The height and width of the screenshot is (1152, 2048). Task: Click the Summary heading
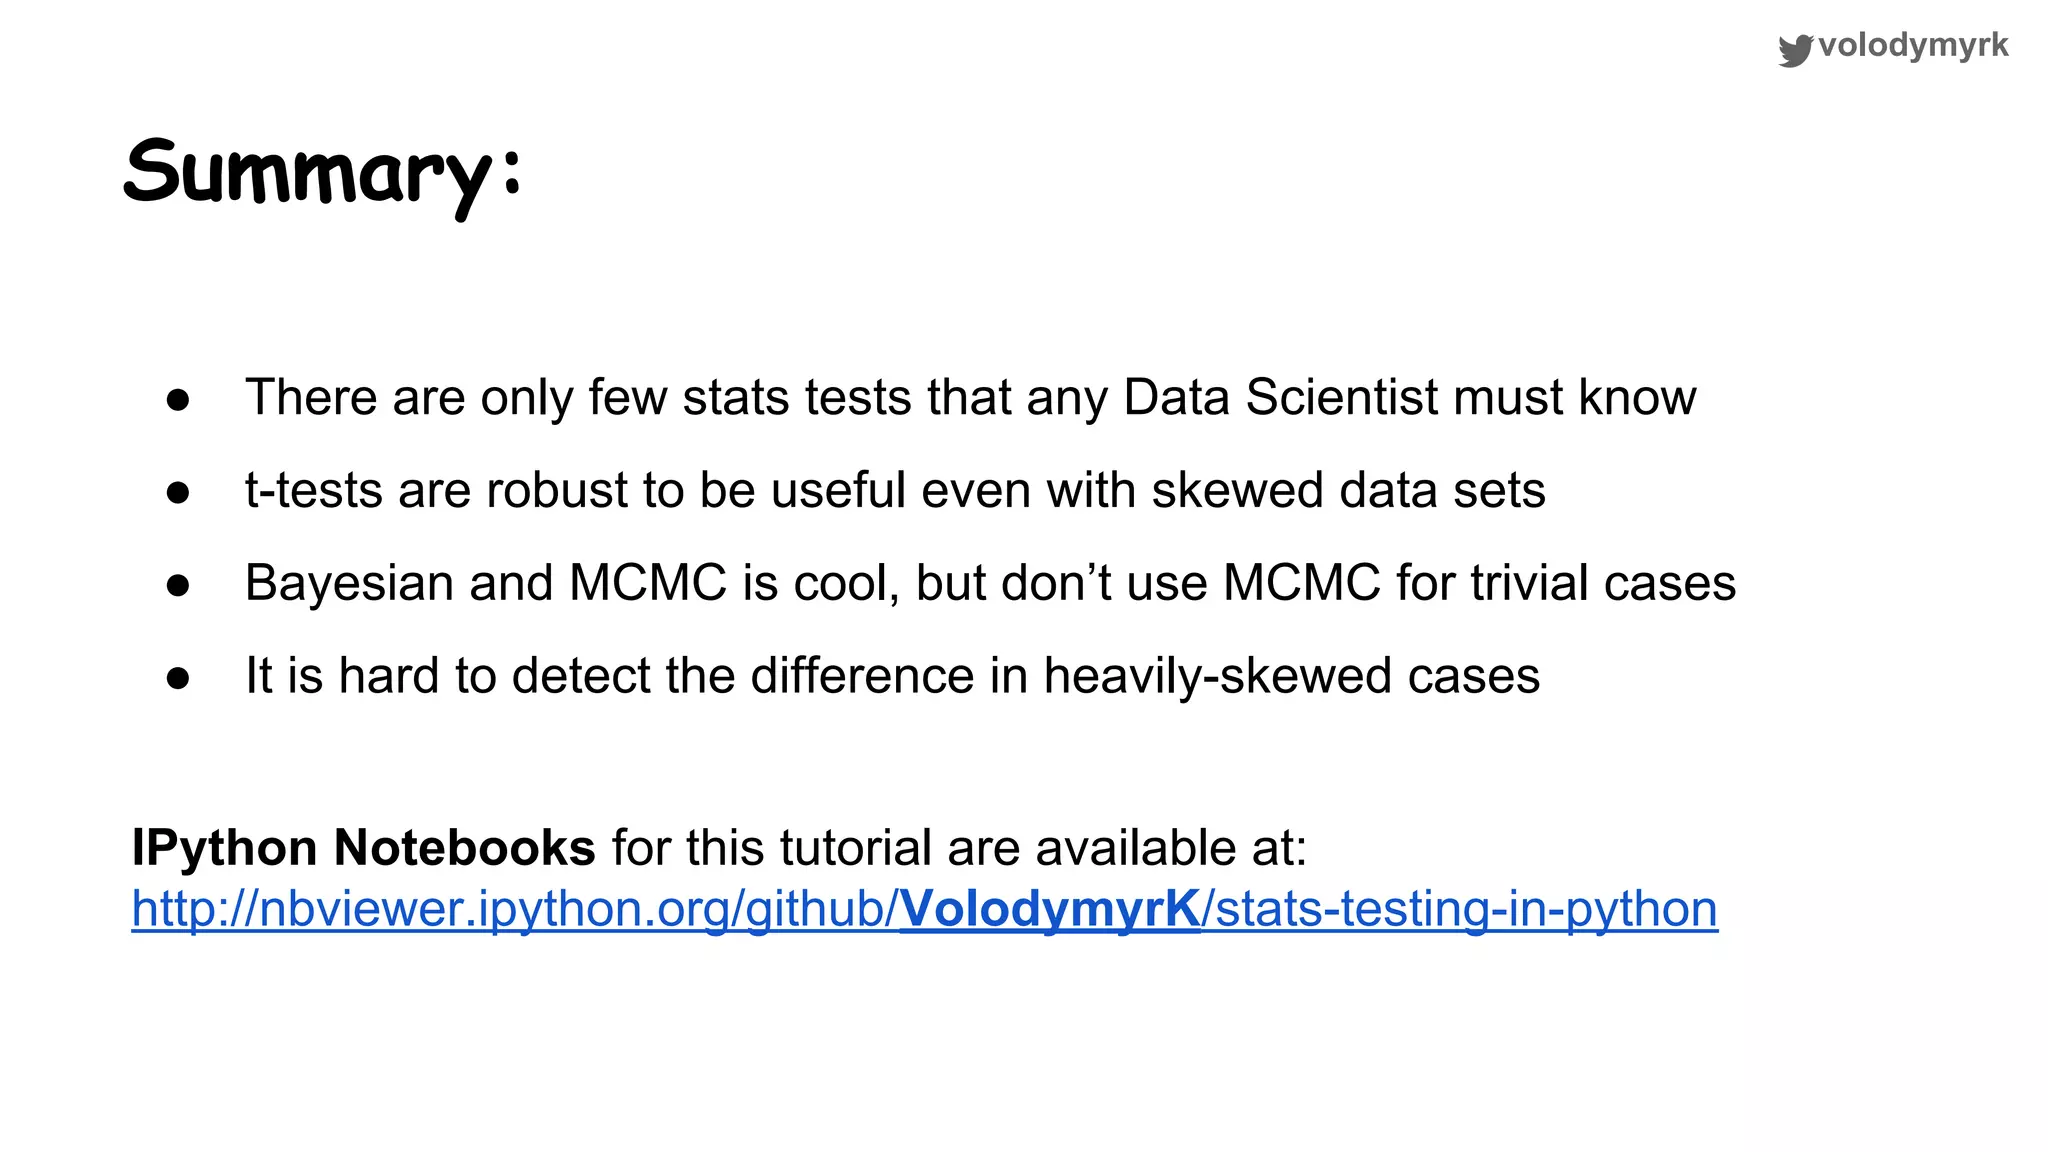point(322,174)
